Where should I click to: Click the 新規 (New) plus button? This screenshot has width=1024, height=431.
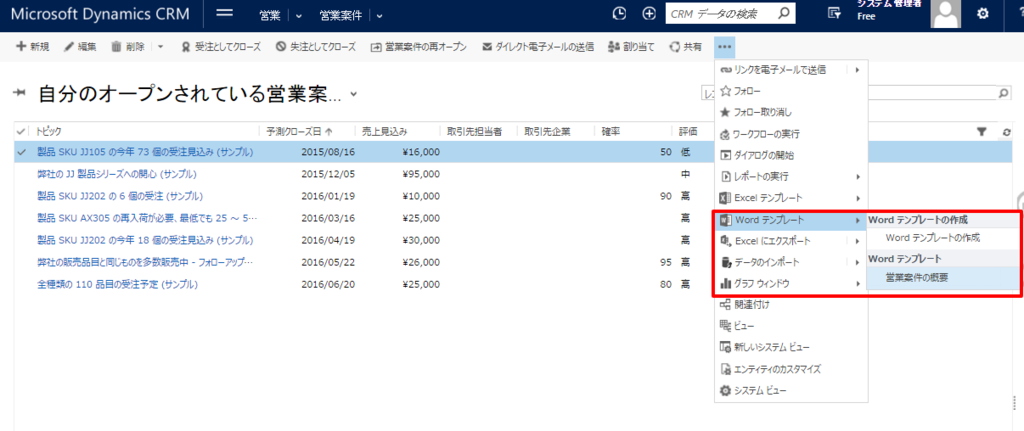coord(33,47)
